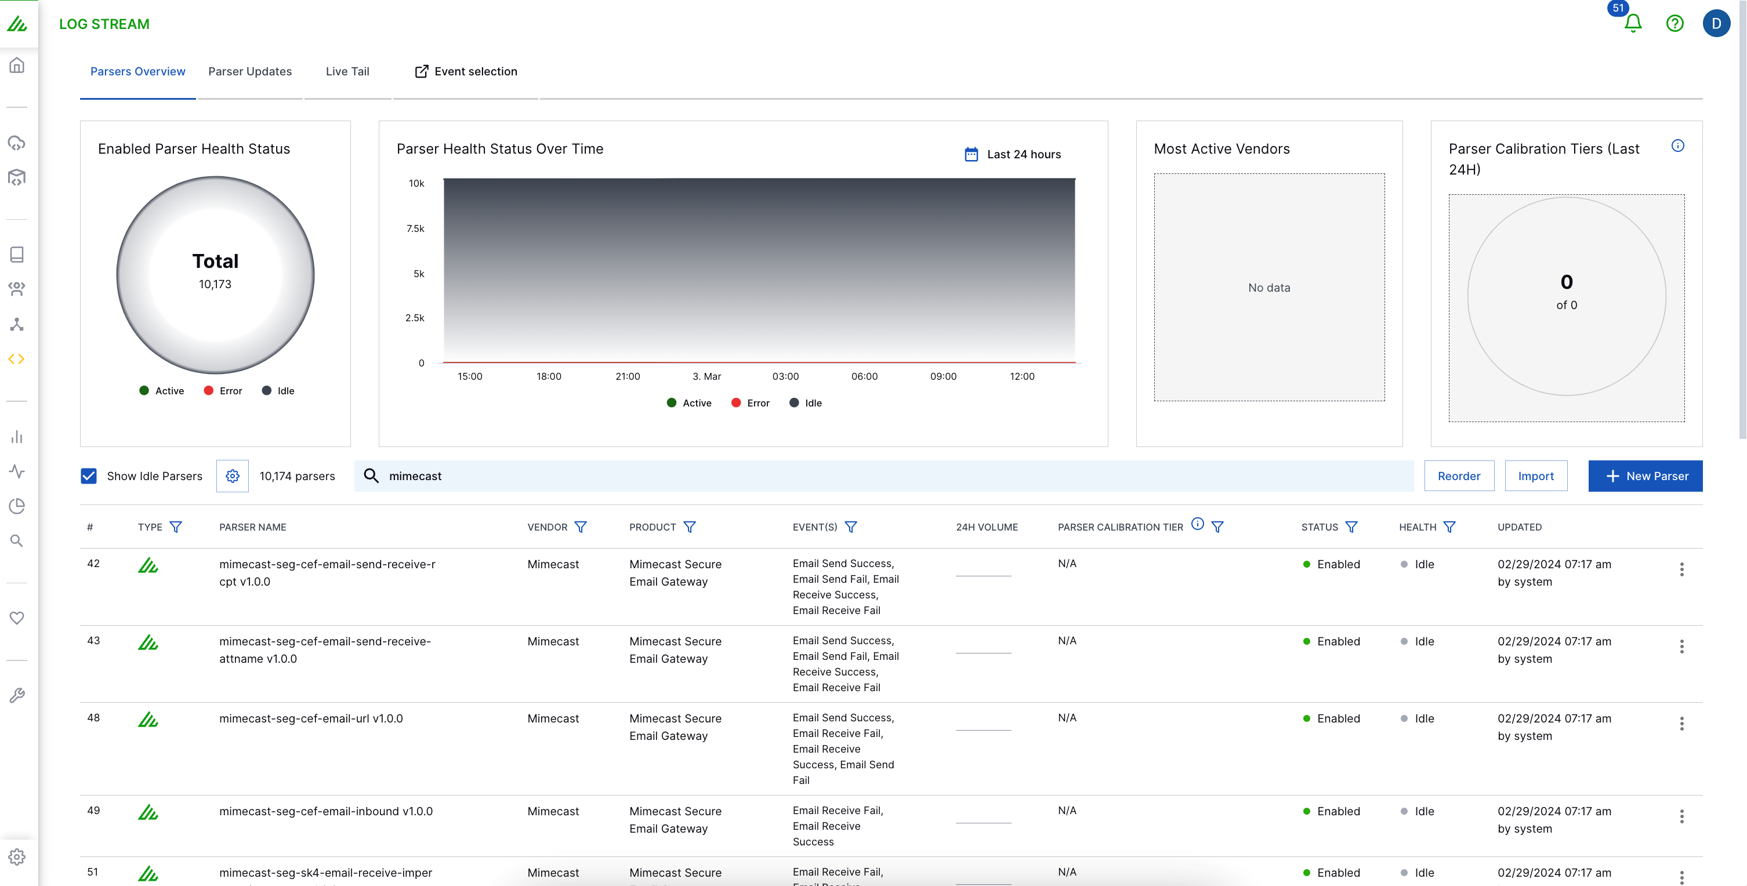Open the wrench tools sidebar icon
The image size is (1747, 886).
pos(17,695)
